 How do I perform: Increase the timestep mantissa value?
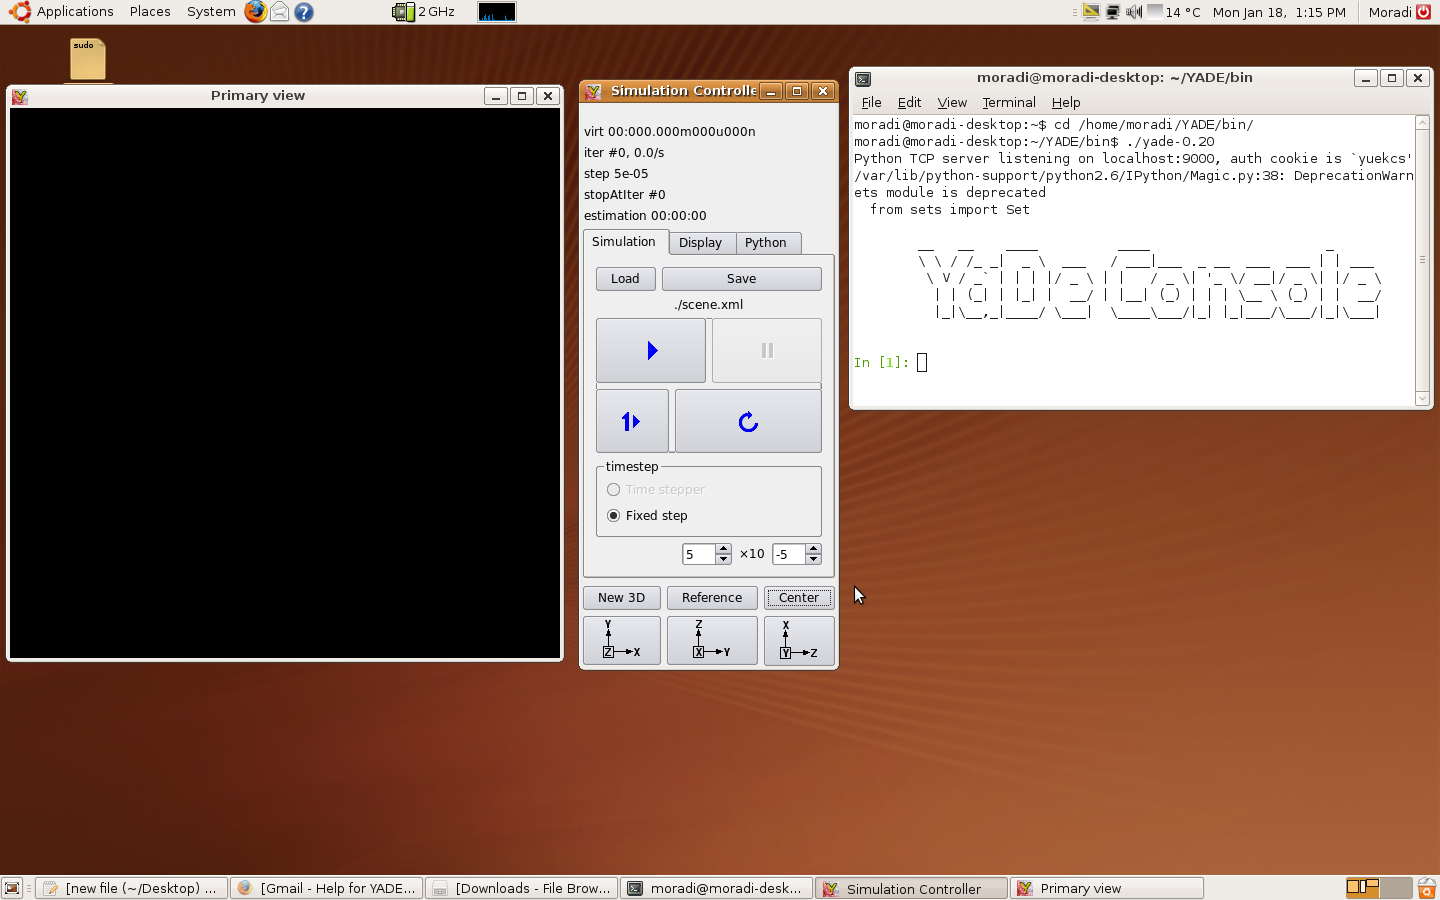point(723,549)
